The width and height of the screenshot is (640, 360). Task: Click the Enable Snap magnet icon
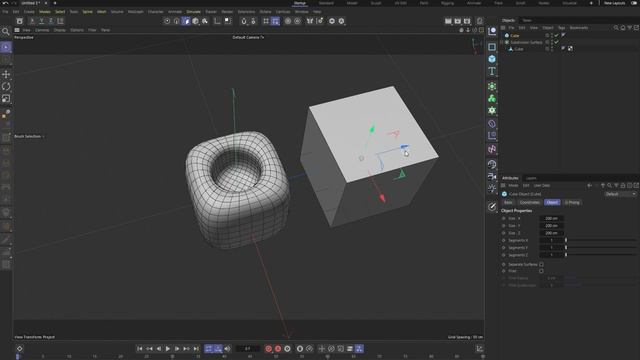point(244,21)
